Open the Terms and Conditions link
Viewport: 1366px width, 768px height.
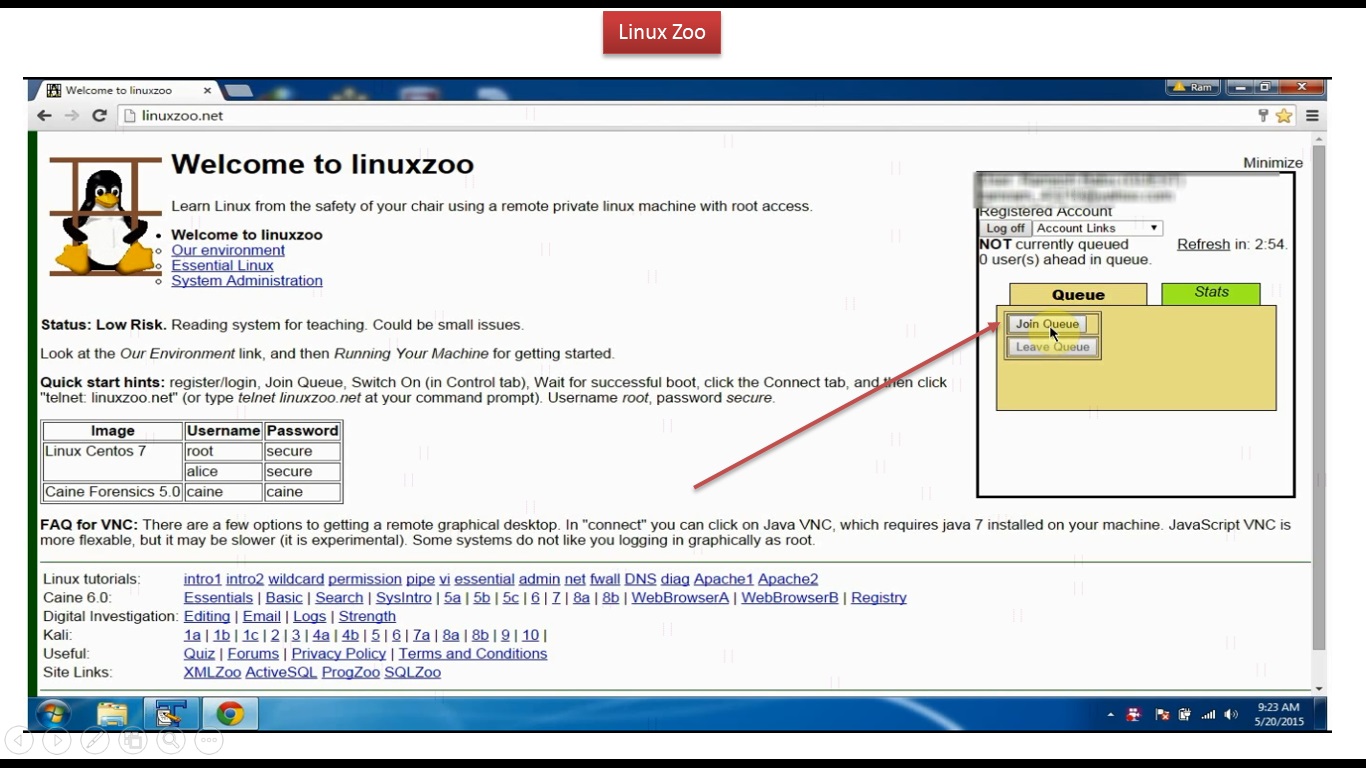473,654
